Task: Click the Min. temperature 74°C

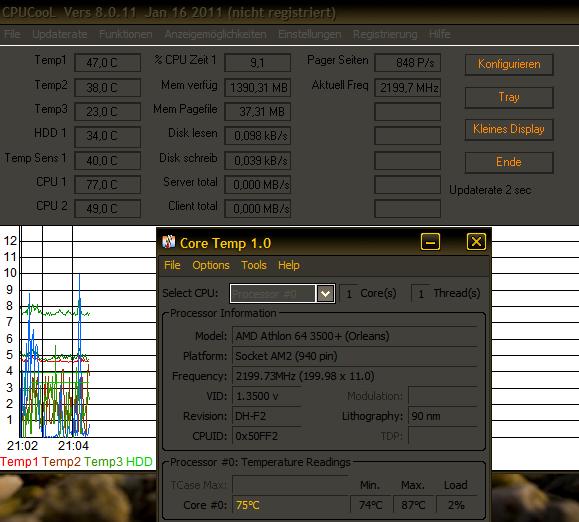Action: [x=371, y=505]
